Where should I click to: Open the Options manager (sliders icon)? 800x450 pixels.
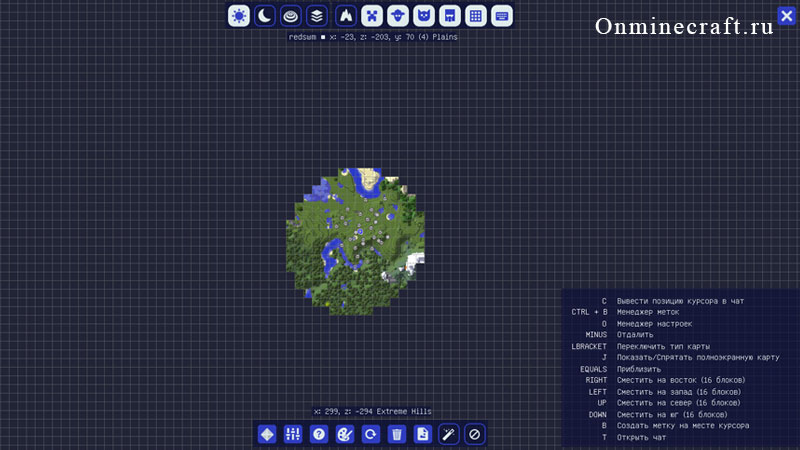[x=293, y=434]
